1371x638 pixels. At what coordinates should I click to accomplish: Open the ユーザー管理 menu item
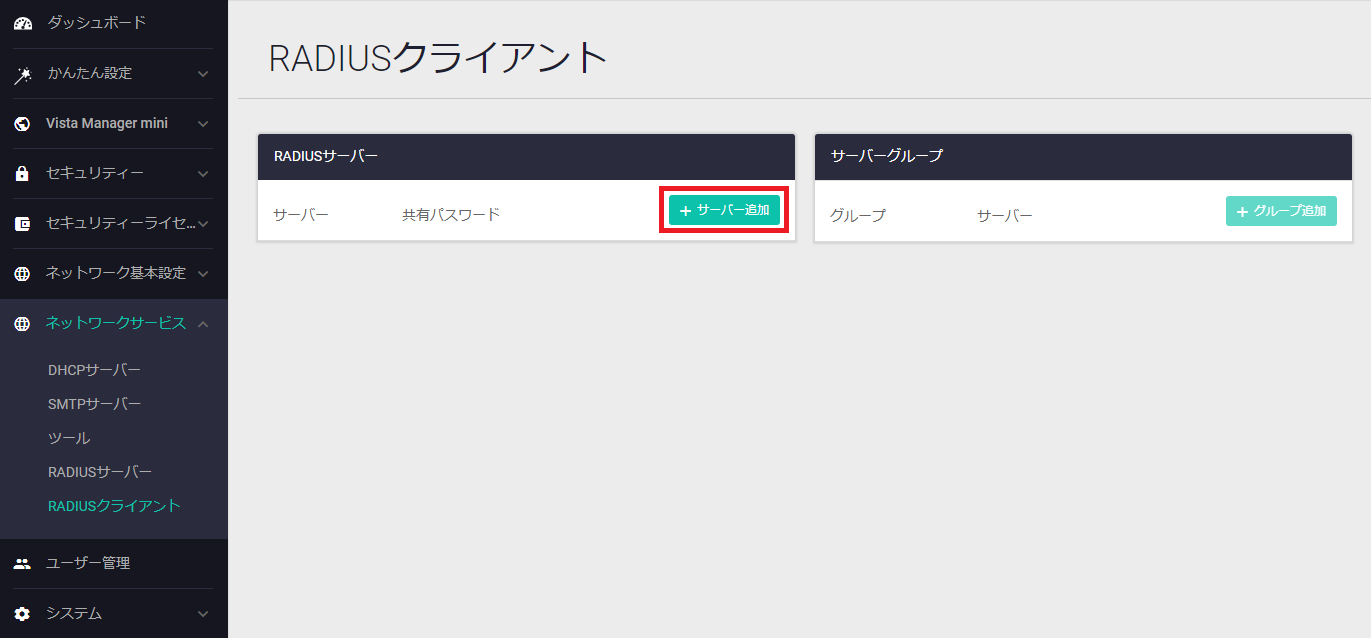[x=88, y=563]
